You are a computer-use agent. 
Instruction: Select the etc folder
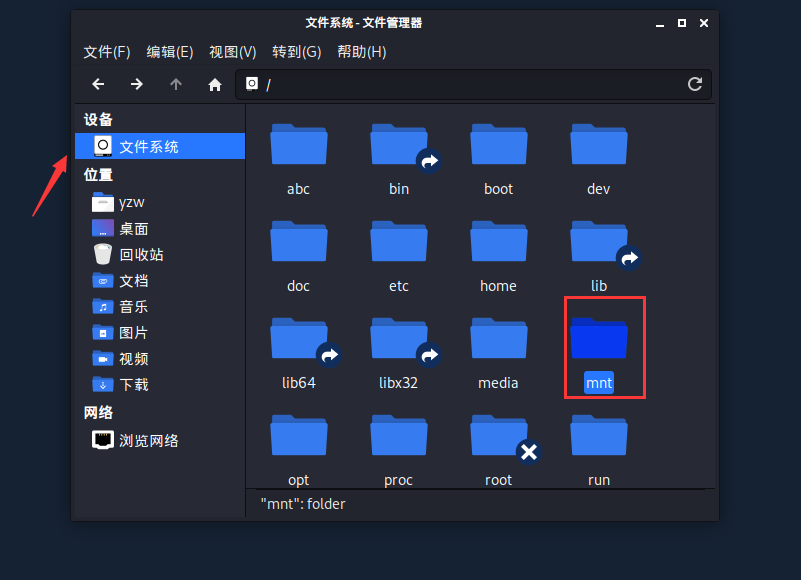399,244
